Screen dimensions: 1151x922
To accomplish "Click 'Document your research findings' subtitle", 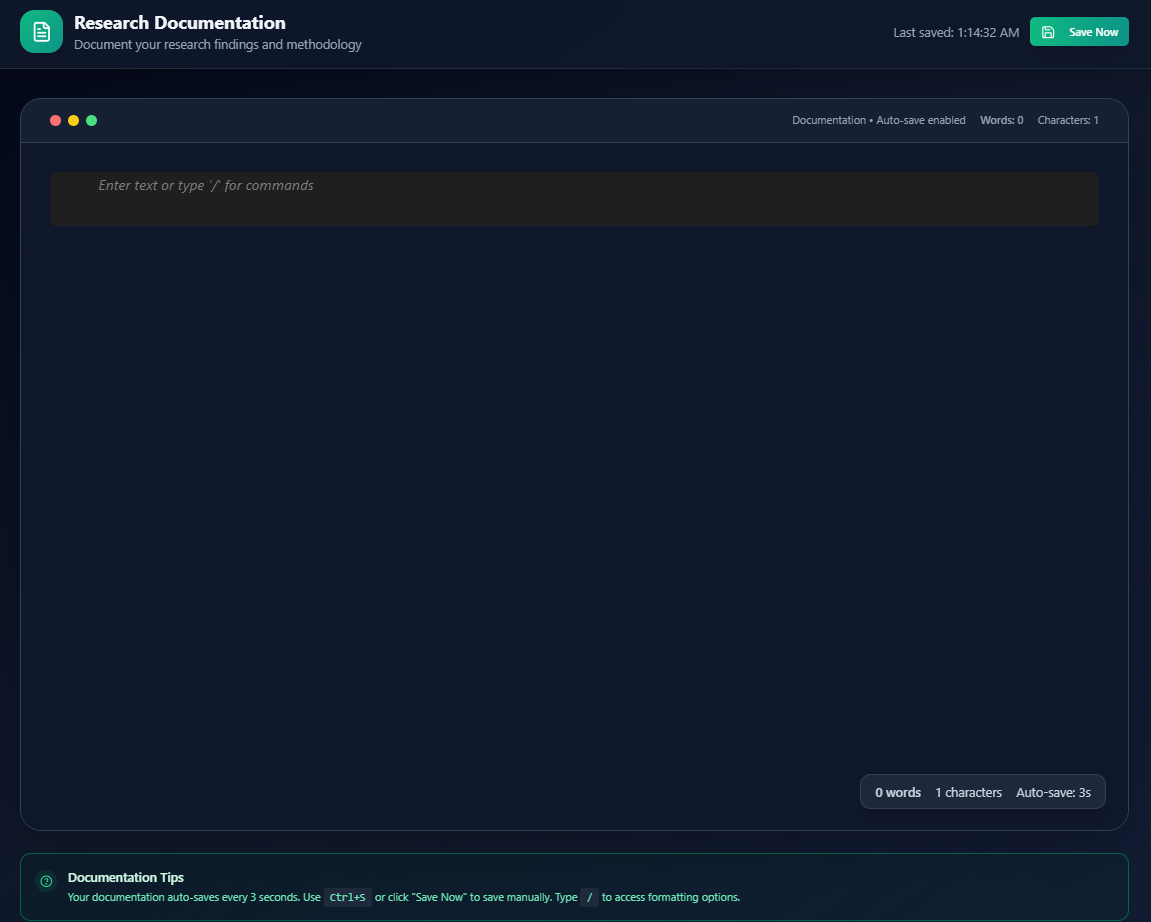I will point(218,45).
